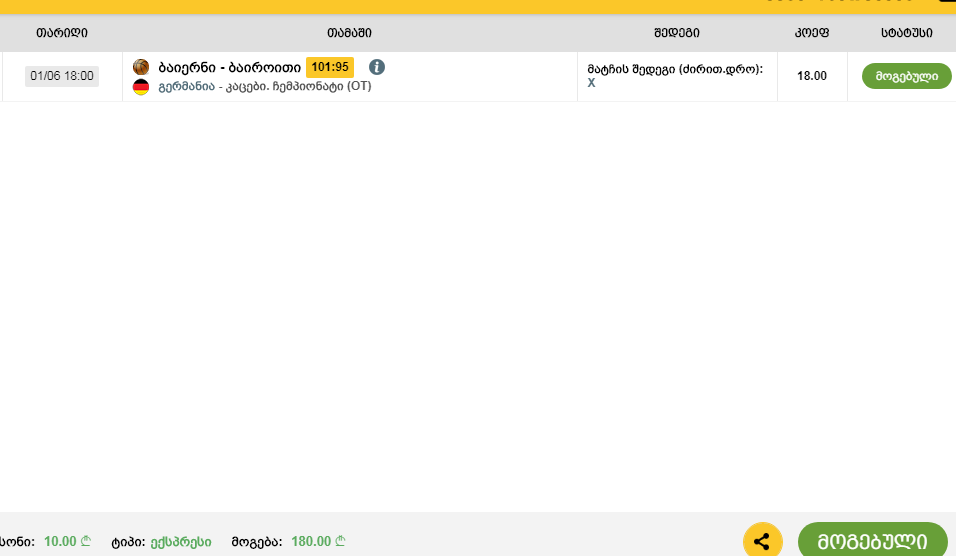Screen dimensions: 956x556
Task: Click the სტატუსი column header
Action: tap(907, 33)
